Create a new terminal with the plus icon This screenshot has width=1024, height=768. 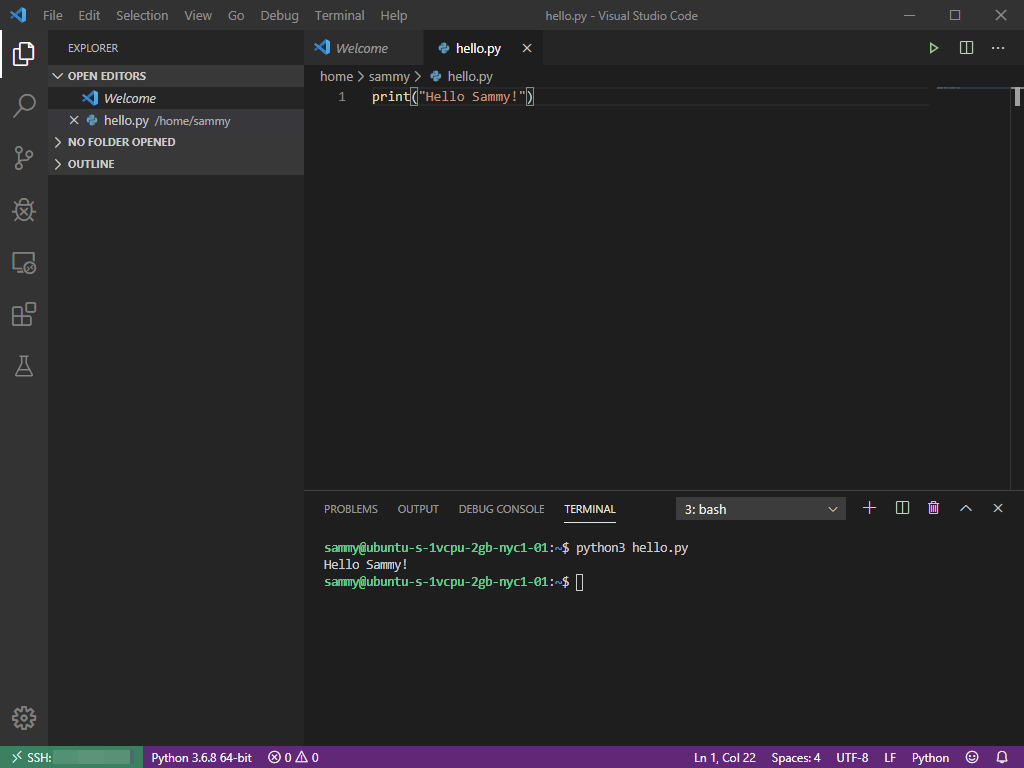coord(869,508)
